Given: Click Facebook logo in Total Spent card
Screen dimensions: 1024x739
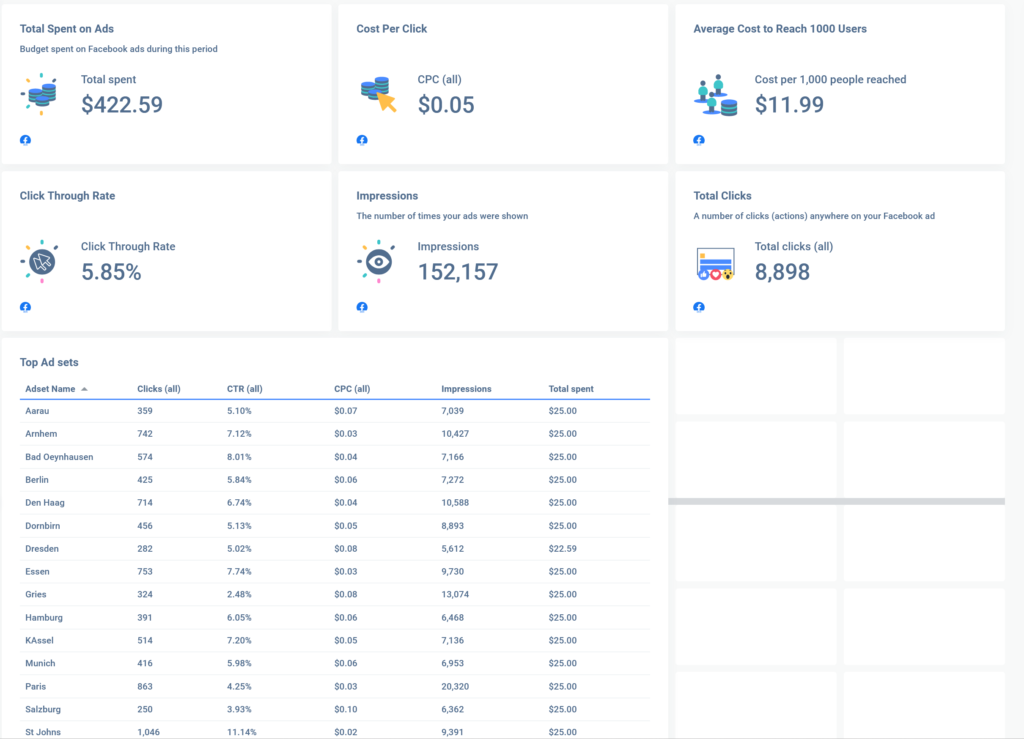Looking at the screenshot, I should (25, 140).
